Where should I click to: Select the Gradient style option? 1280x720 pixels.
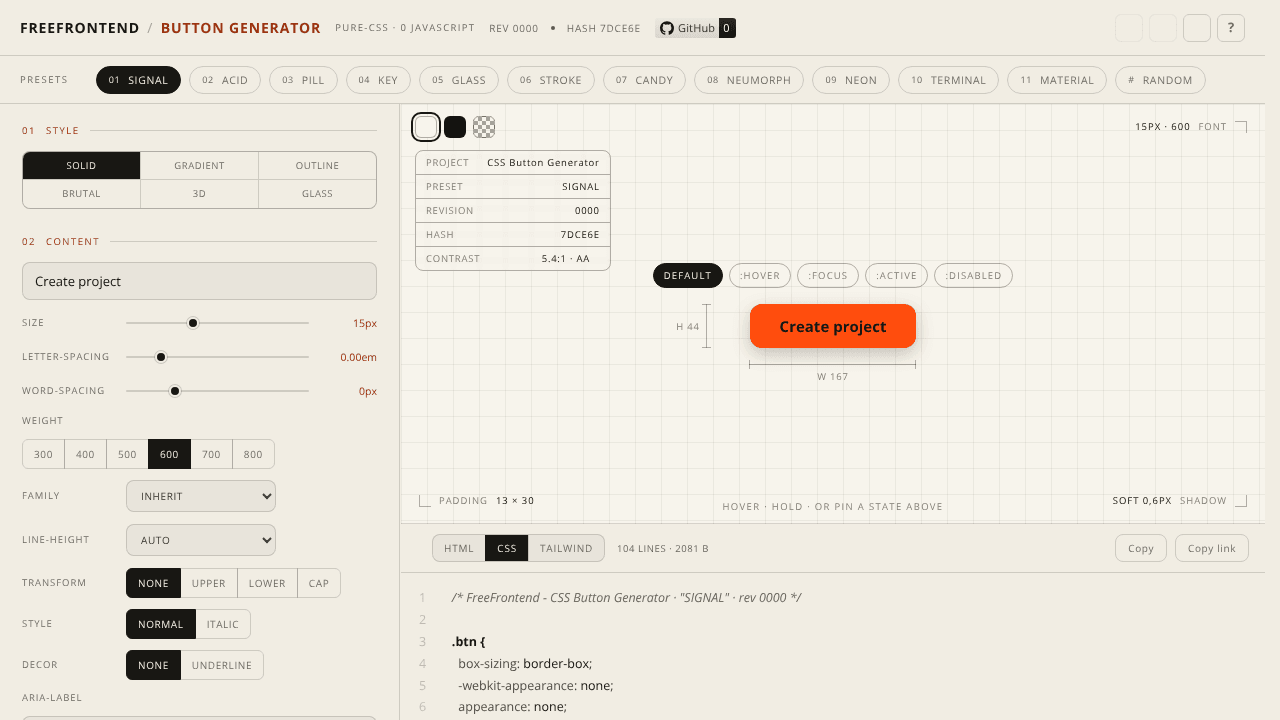click(199, 166)
